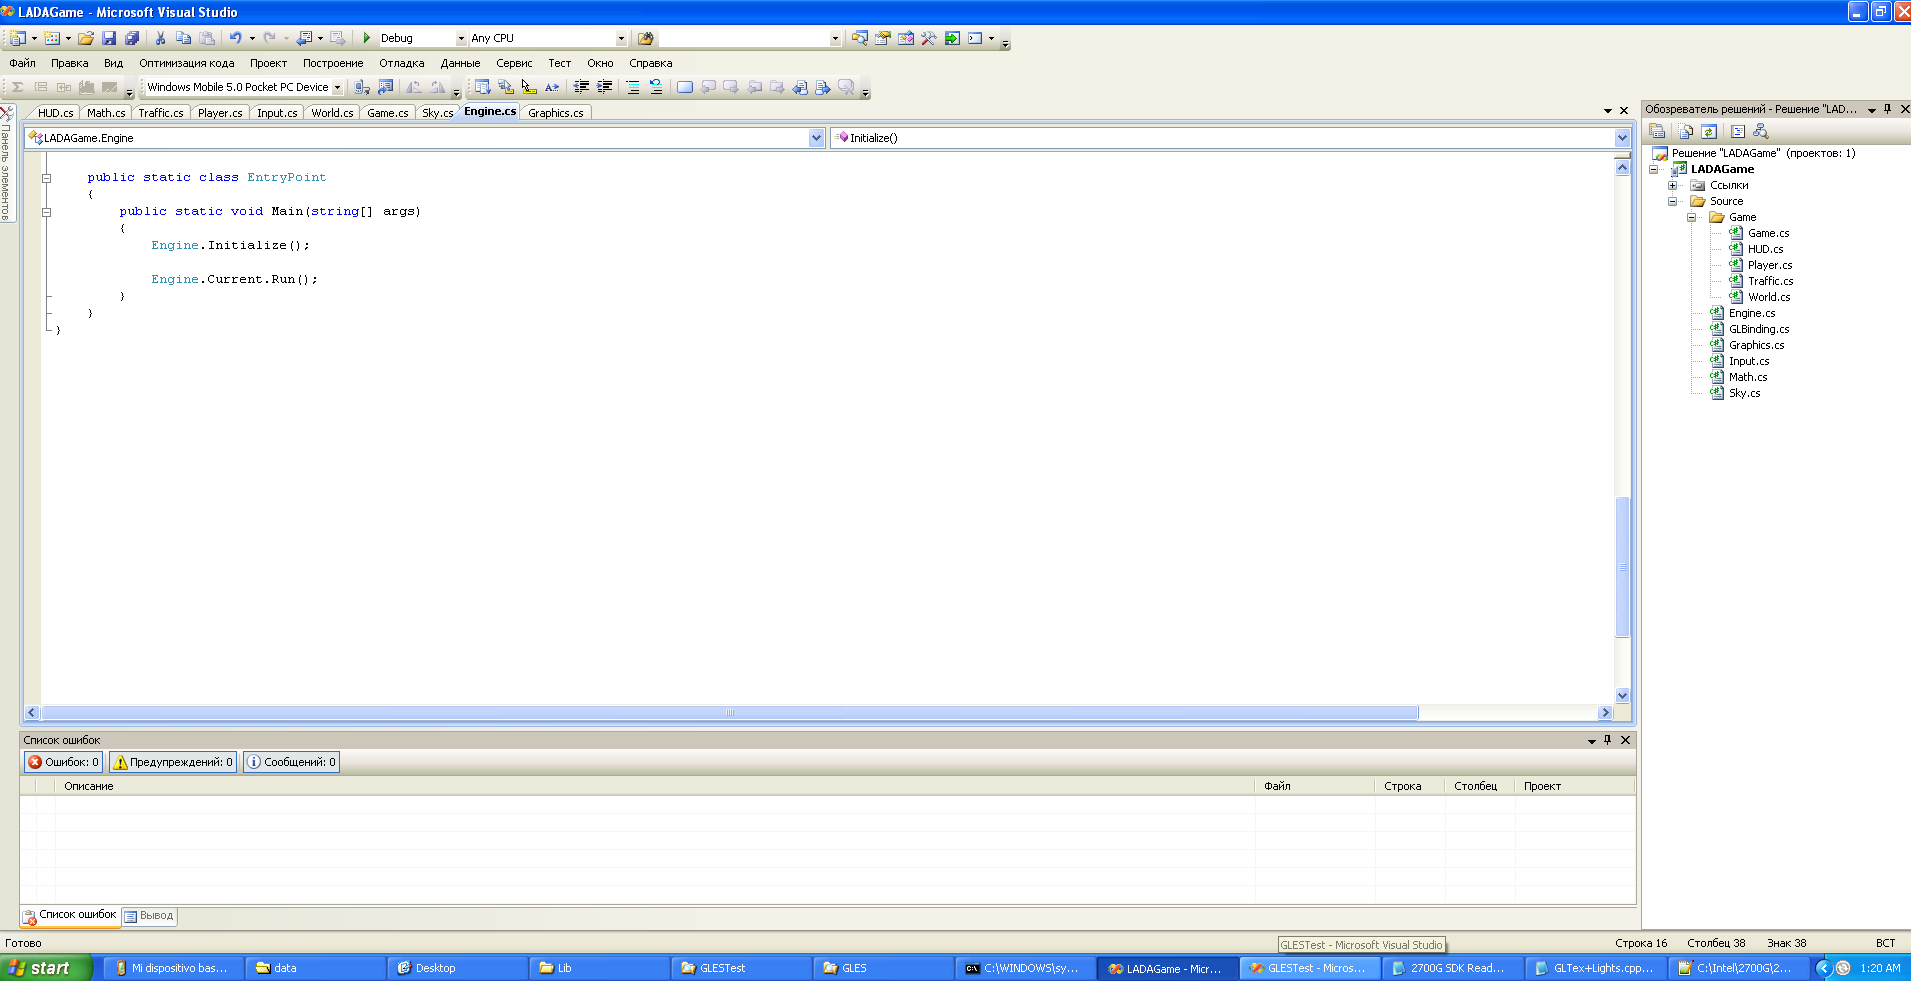Close the error list panel
Screen dimensions: 1911x981
click(1626, 740)
